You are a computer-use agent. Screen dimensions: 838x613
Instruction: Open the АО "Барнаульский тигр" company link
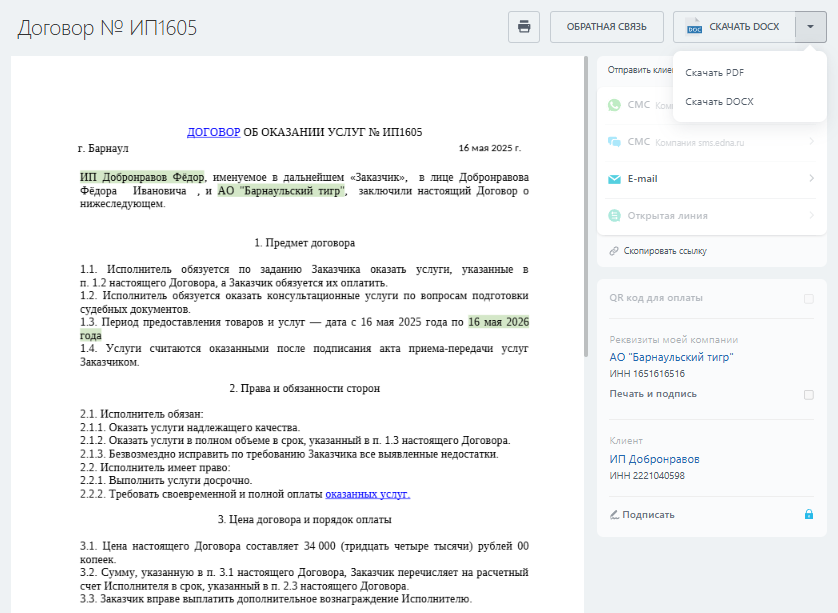coord(671,357)
